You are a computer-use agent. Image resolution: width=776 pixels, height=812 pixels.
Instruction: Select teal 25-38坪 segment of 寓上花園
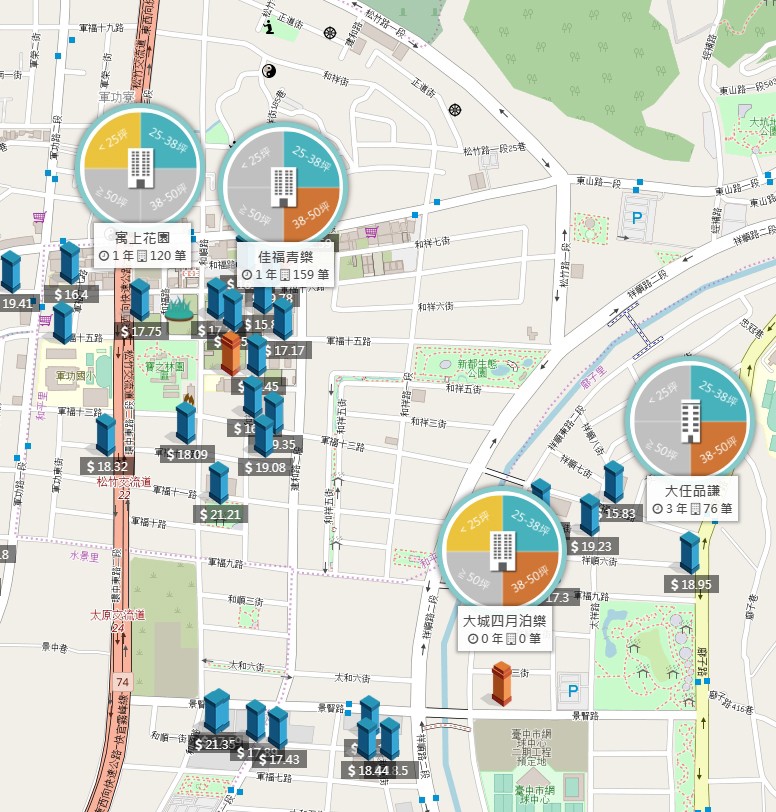pos(168,140)
